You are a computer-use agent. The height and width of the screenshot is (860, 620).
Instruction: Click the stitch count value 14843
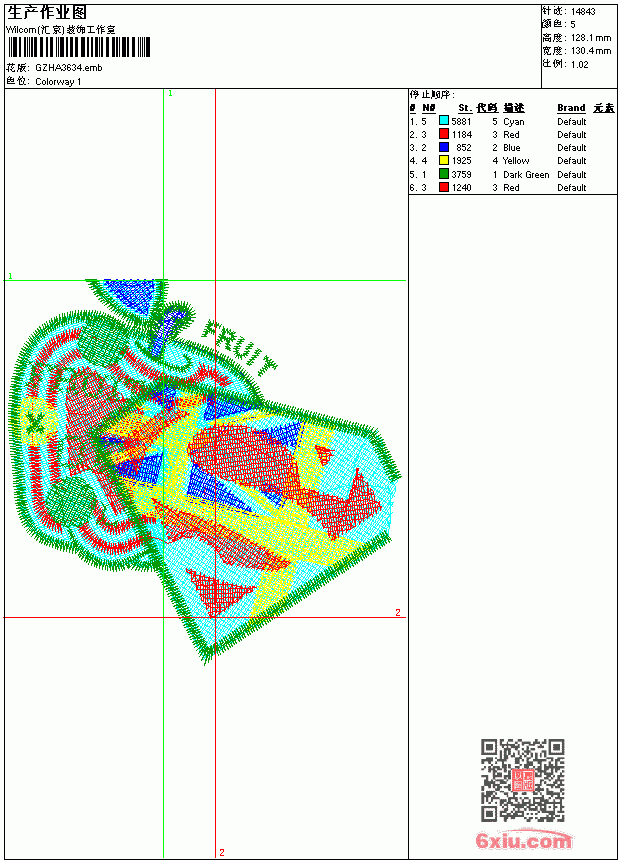(x=583, y=12)
